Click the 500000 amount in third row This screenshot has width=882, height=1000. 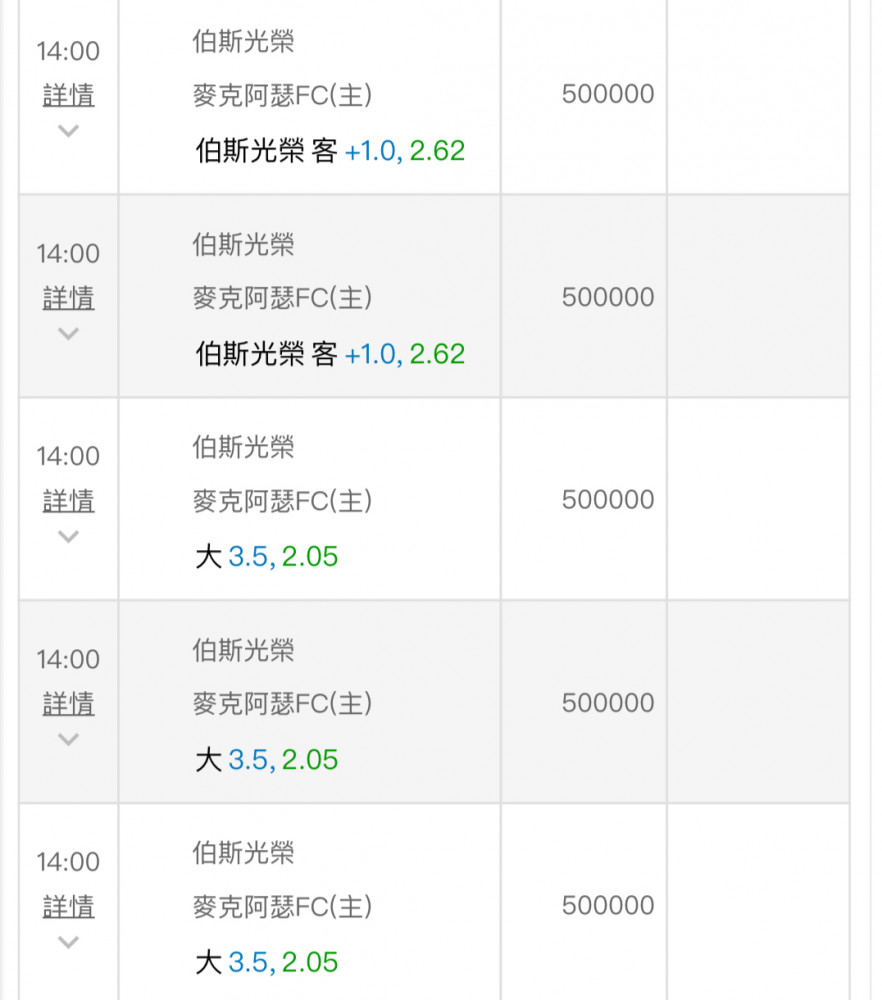point(608,500)
